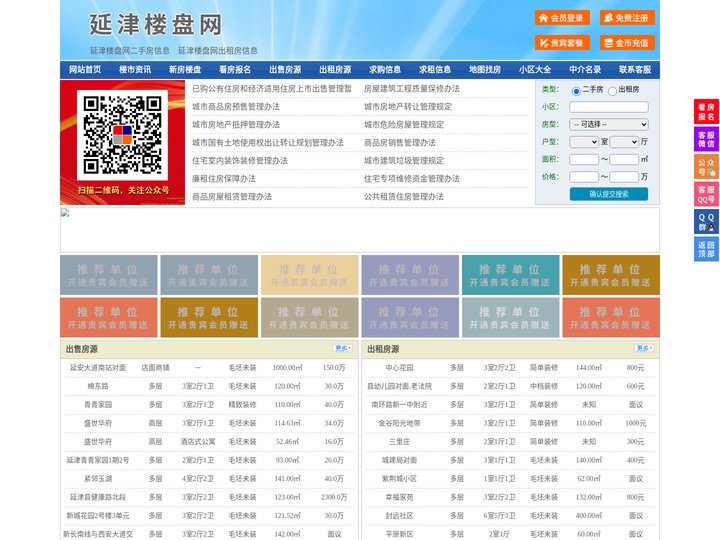Open 楼市资讯 nav item
The image size is (720, 540).
pos(135,70)
